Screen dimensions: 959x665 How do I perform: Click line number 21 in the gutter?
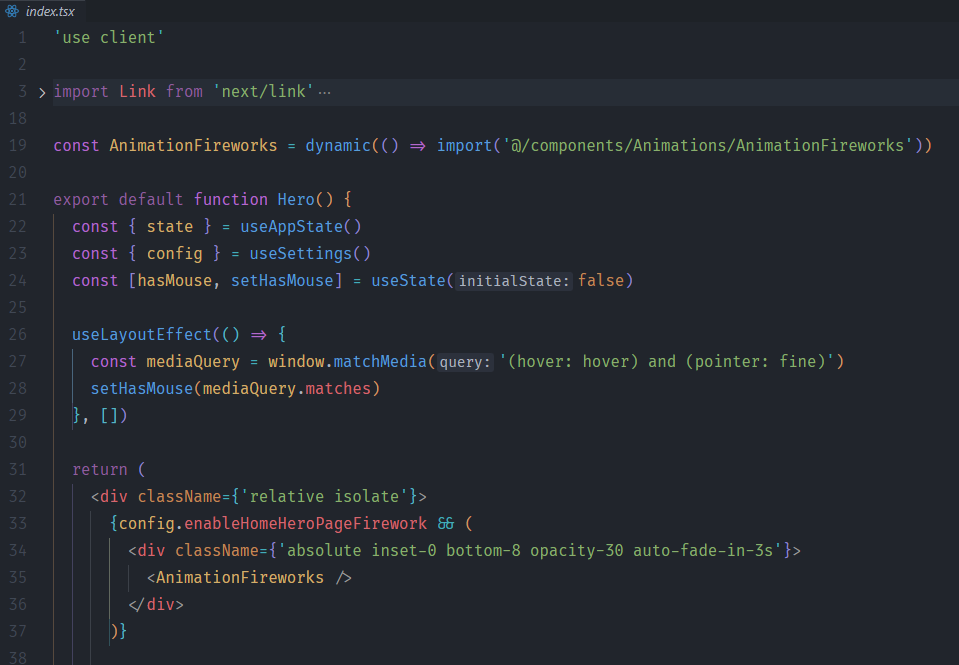pyautogui.click(x=18, y=199)
